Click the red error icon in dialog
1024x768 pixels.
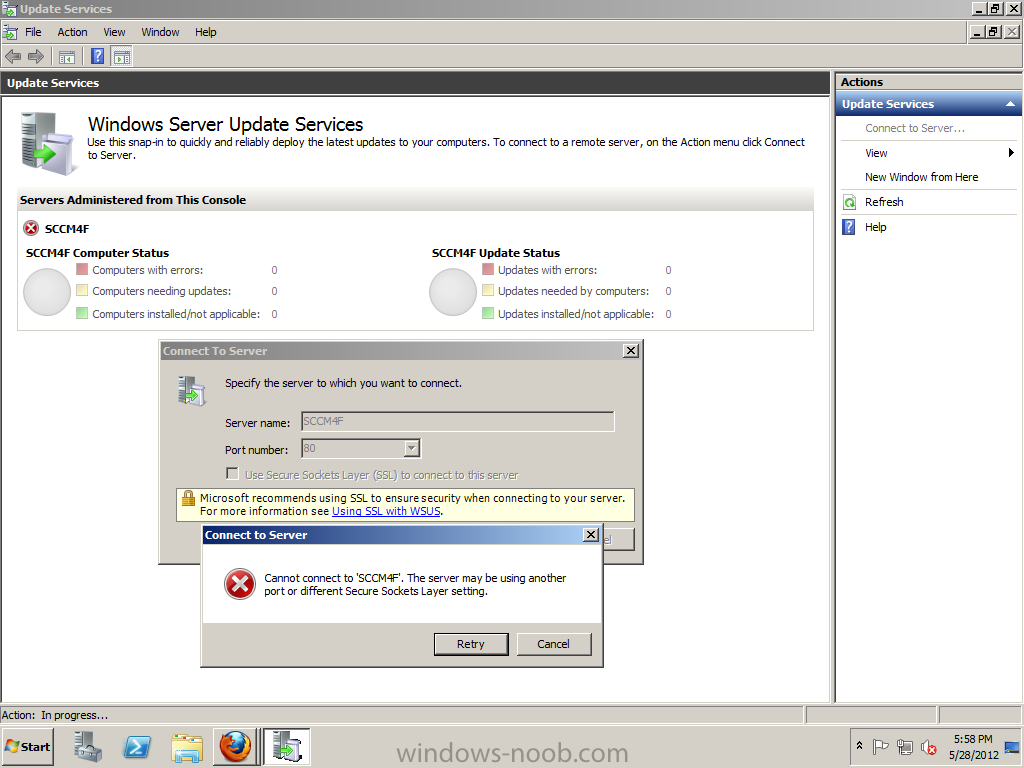pos(240,584)
